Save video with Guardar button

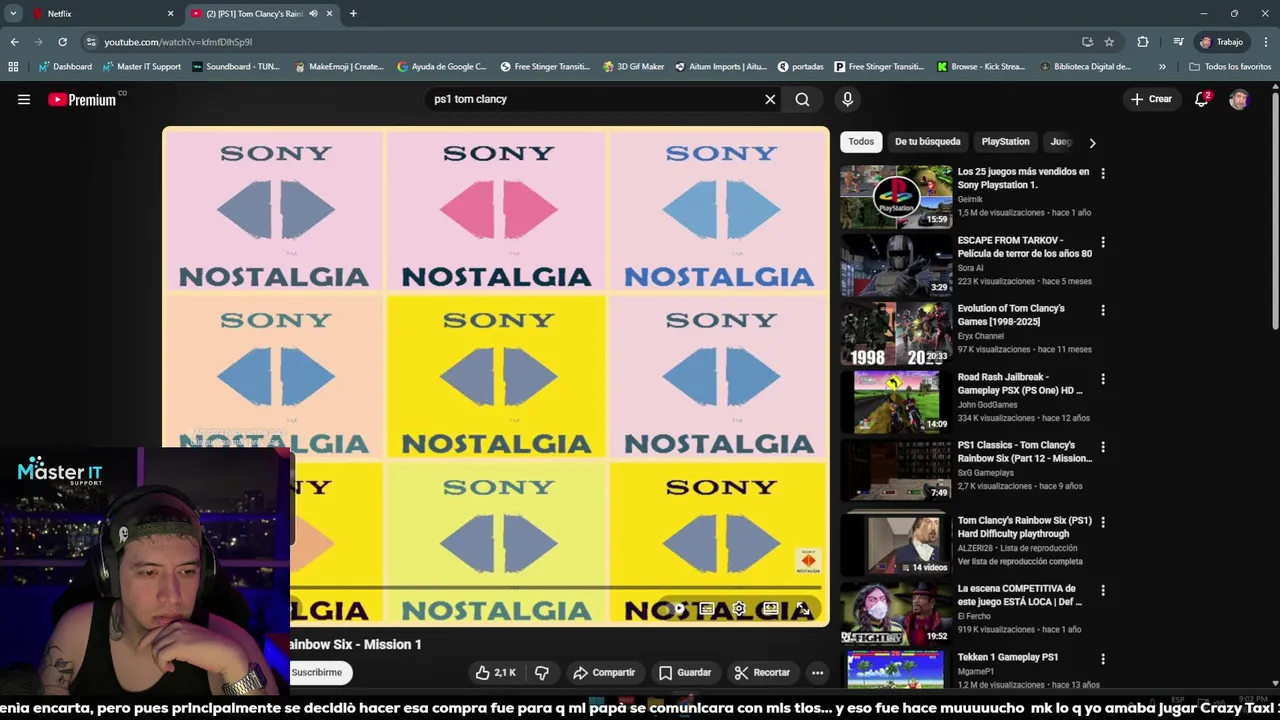coord(685,673)
